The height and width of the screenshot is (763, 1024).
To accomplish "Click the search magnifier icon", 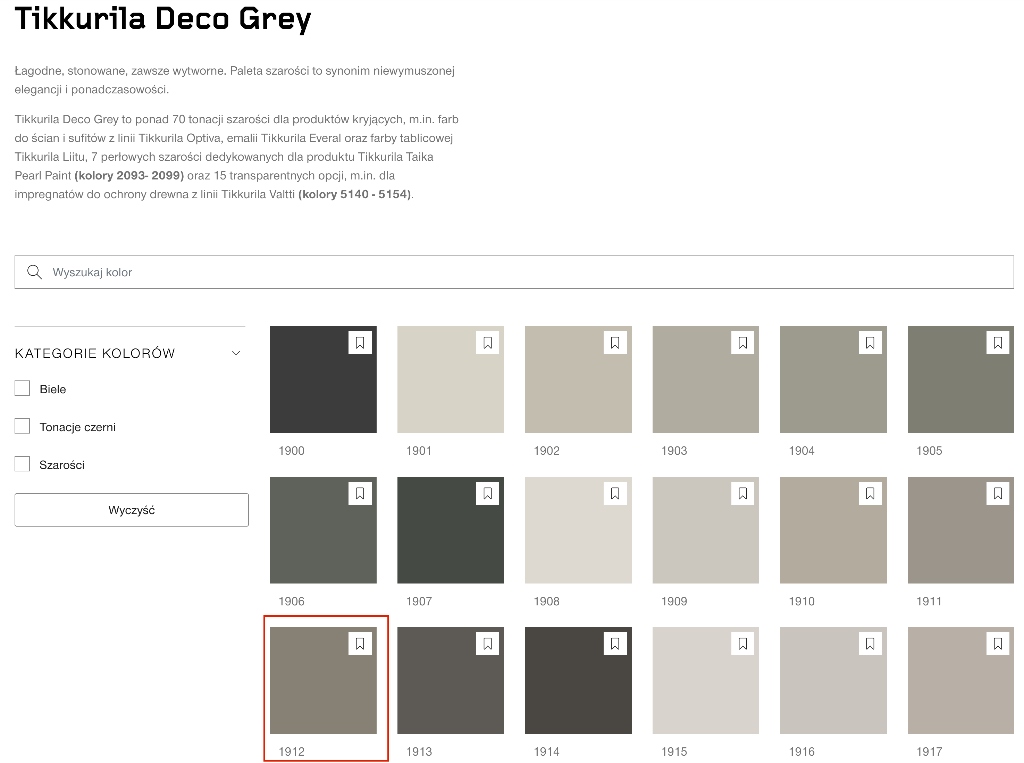I will tap(35, 272).
